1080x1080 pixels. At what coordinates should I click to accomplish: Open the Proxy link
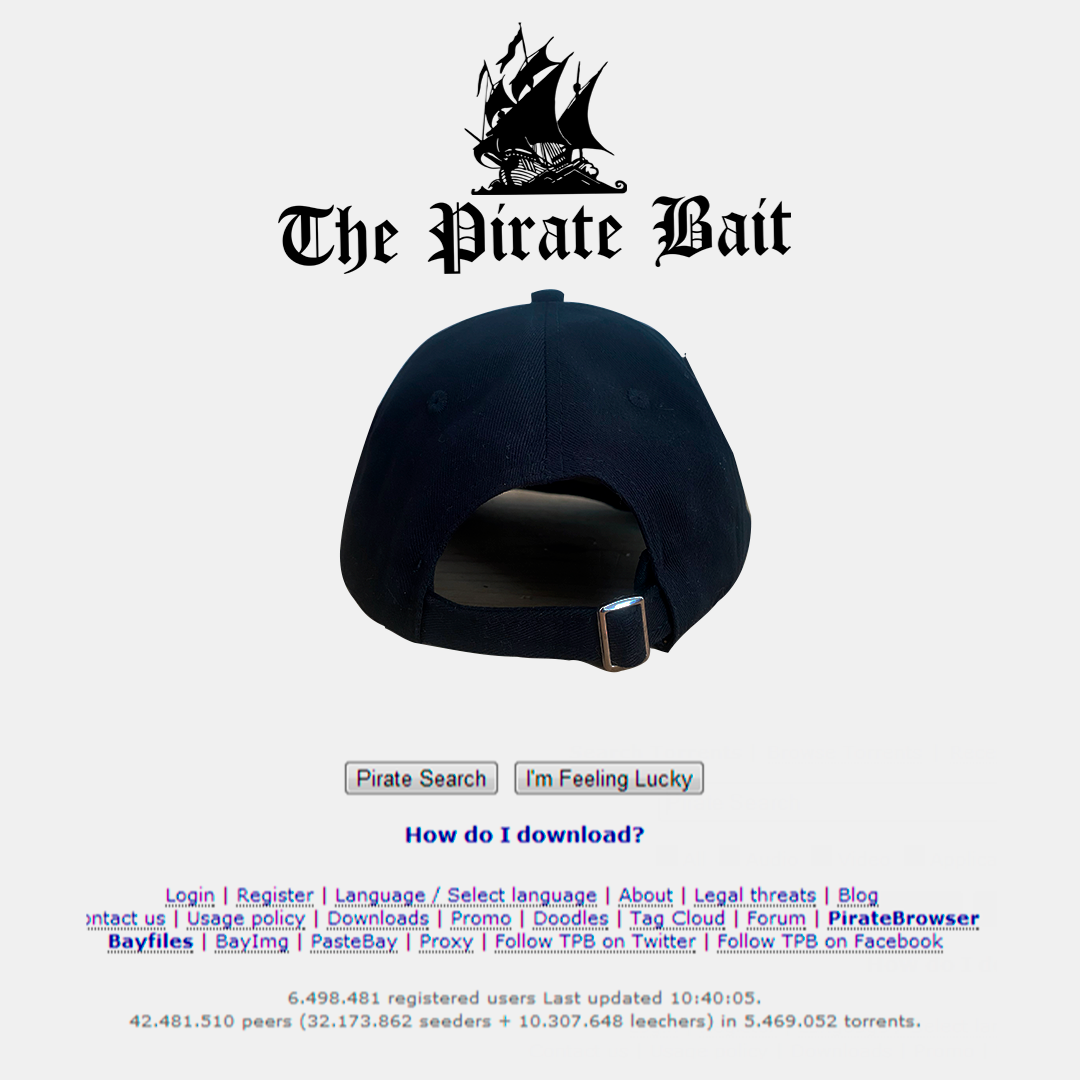pos(446,942)
